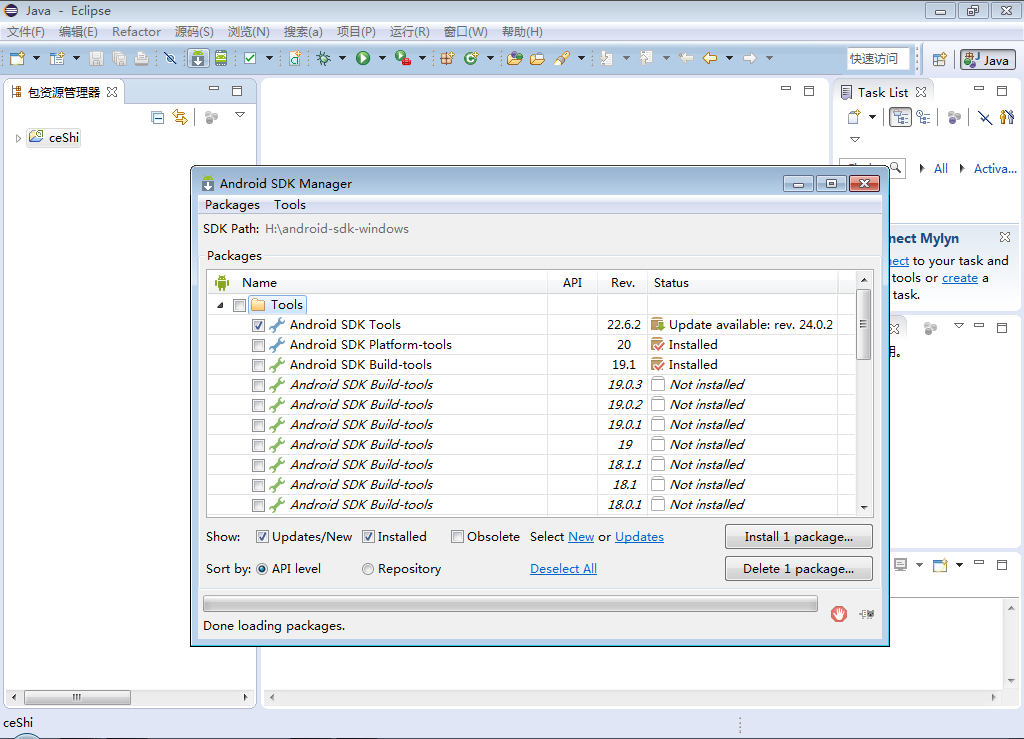Screen dimensions: 1024x739
Task: Select the API level sort radio button
Action: (262, 569)
